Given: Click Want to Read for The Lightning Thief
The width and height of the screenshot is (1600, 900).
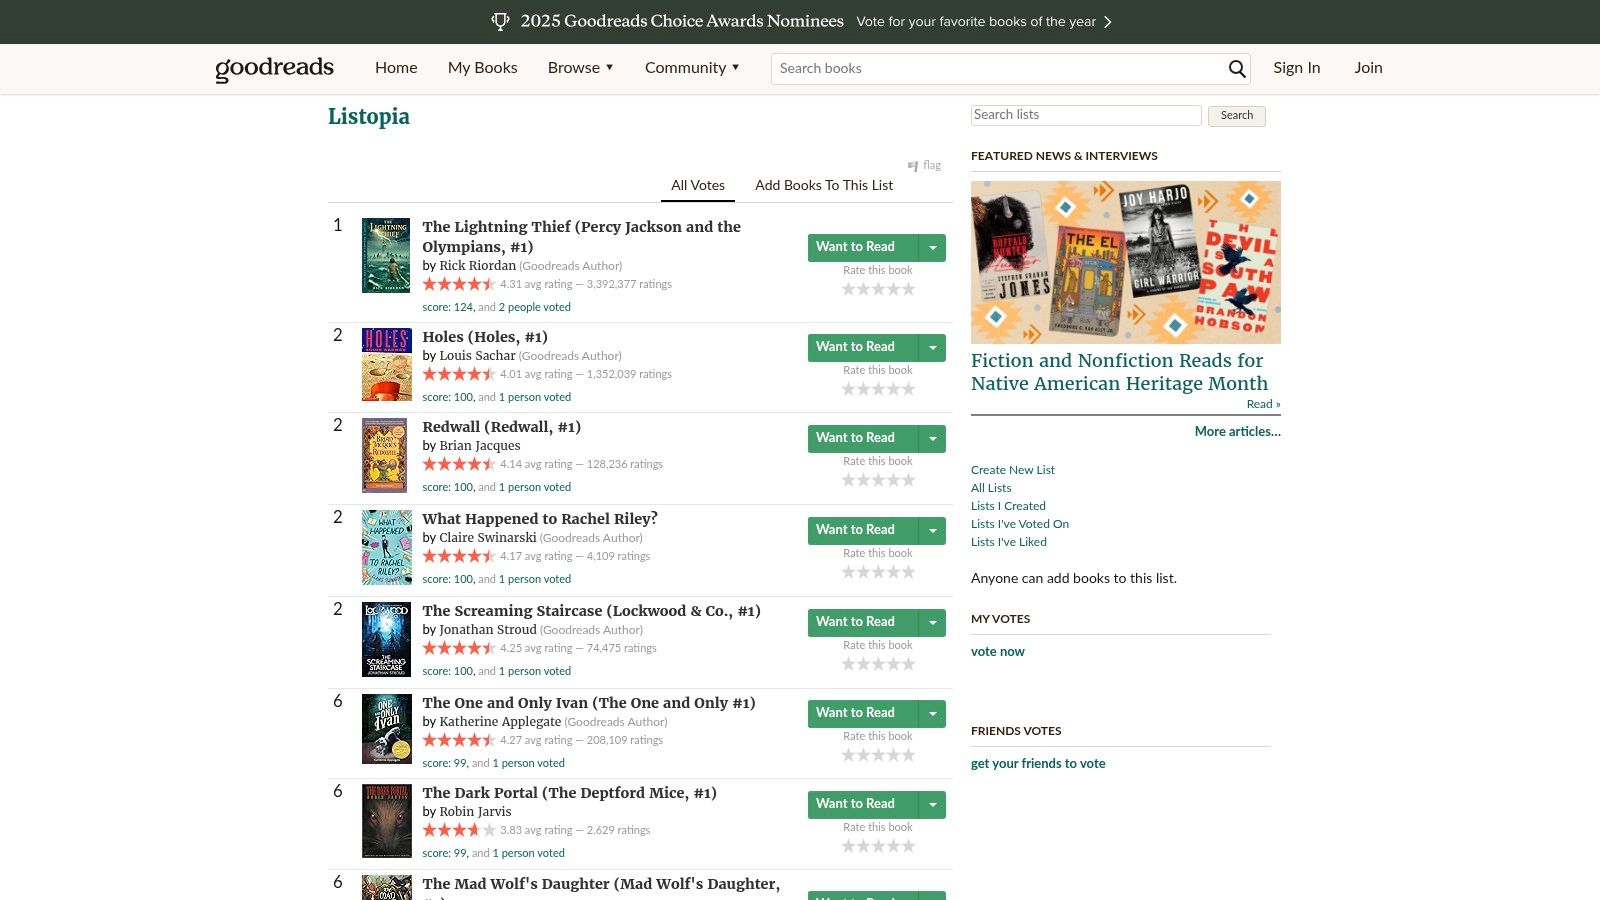Looking at the screenshot, I should click(863, 248).
